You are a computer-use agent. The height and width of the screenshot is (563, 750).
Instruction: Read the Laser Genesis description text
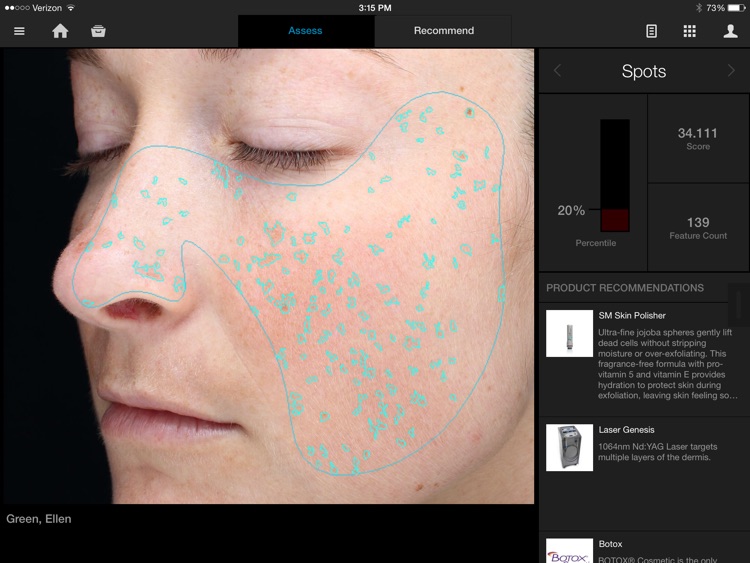pos(658,452)
